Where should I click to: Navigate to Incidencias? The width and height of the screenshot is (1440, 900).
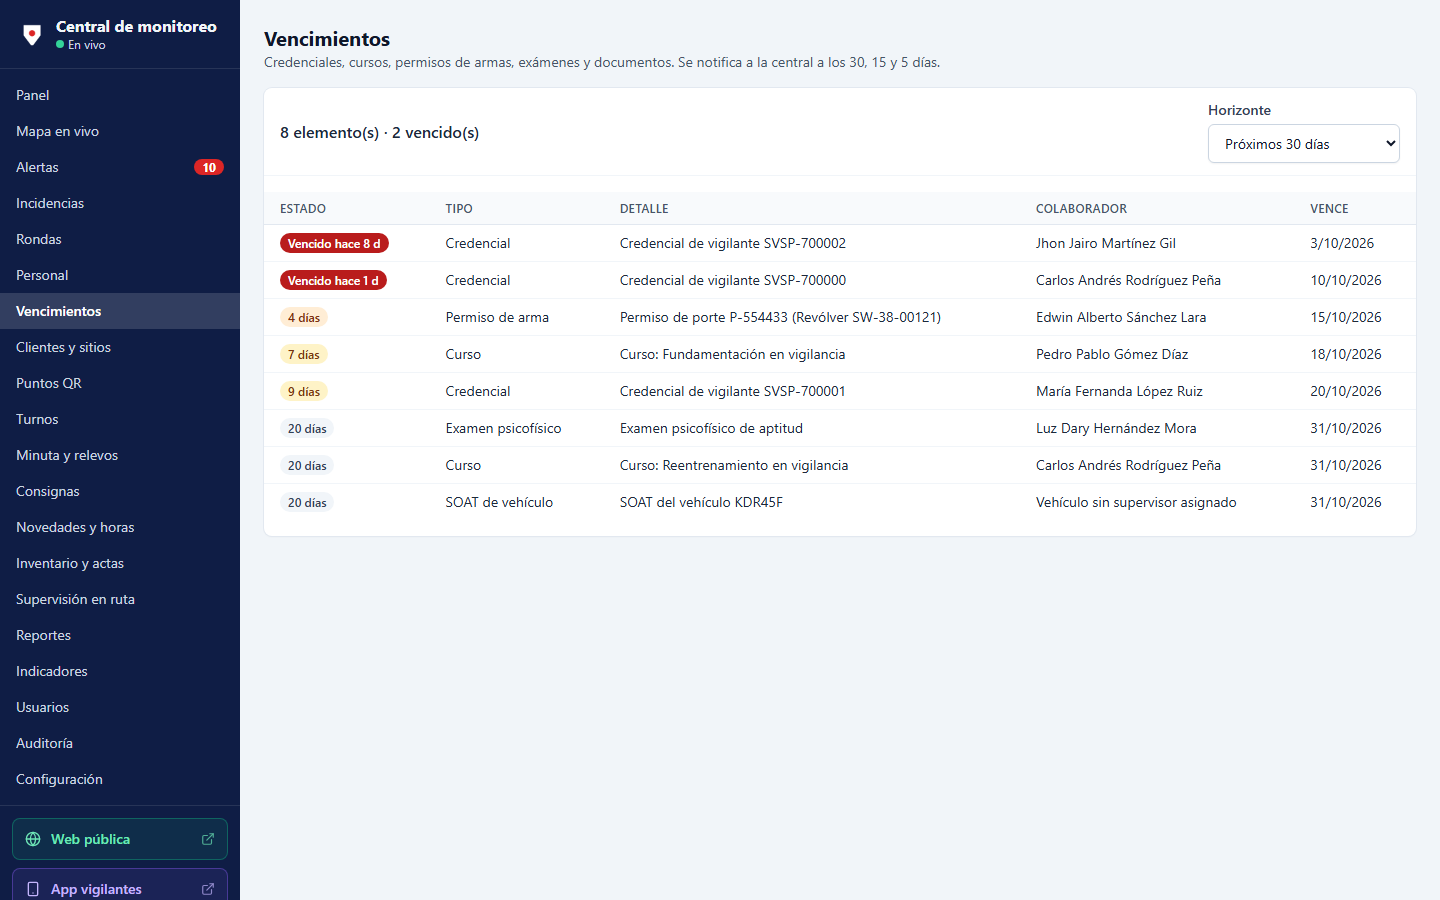tap(120, 203)
